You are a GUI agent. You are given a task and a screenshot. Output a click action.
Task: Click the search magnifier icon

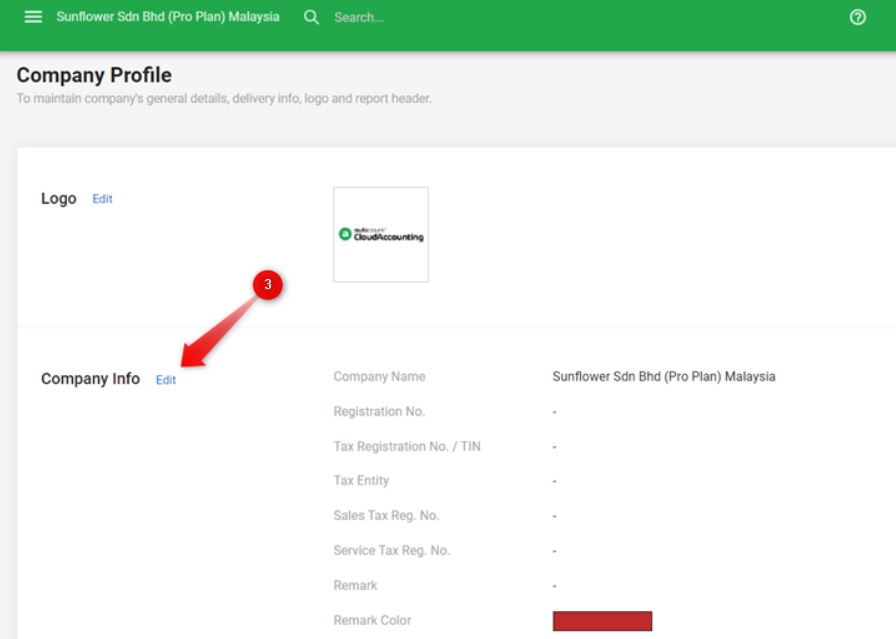pos(311,17)
